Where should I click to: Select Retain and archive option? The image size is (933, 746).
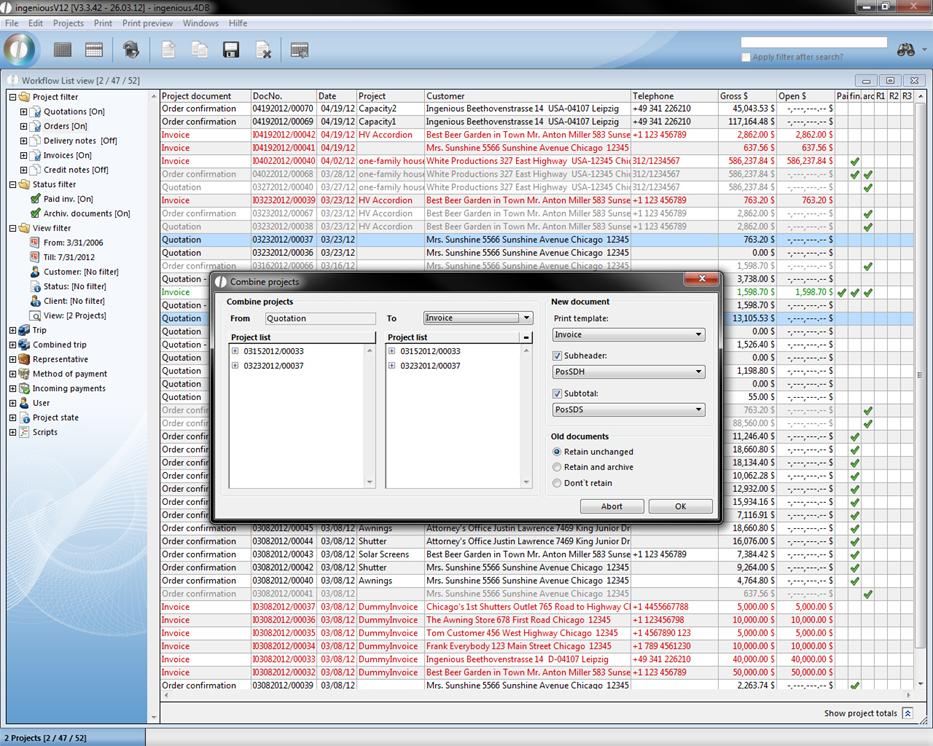click(x=557, y=467)
